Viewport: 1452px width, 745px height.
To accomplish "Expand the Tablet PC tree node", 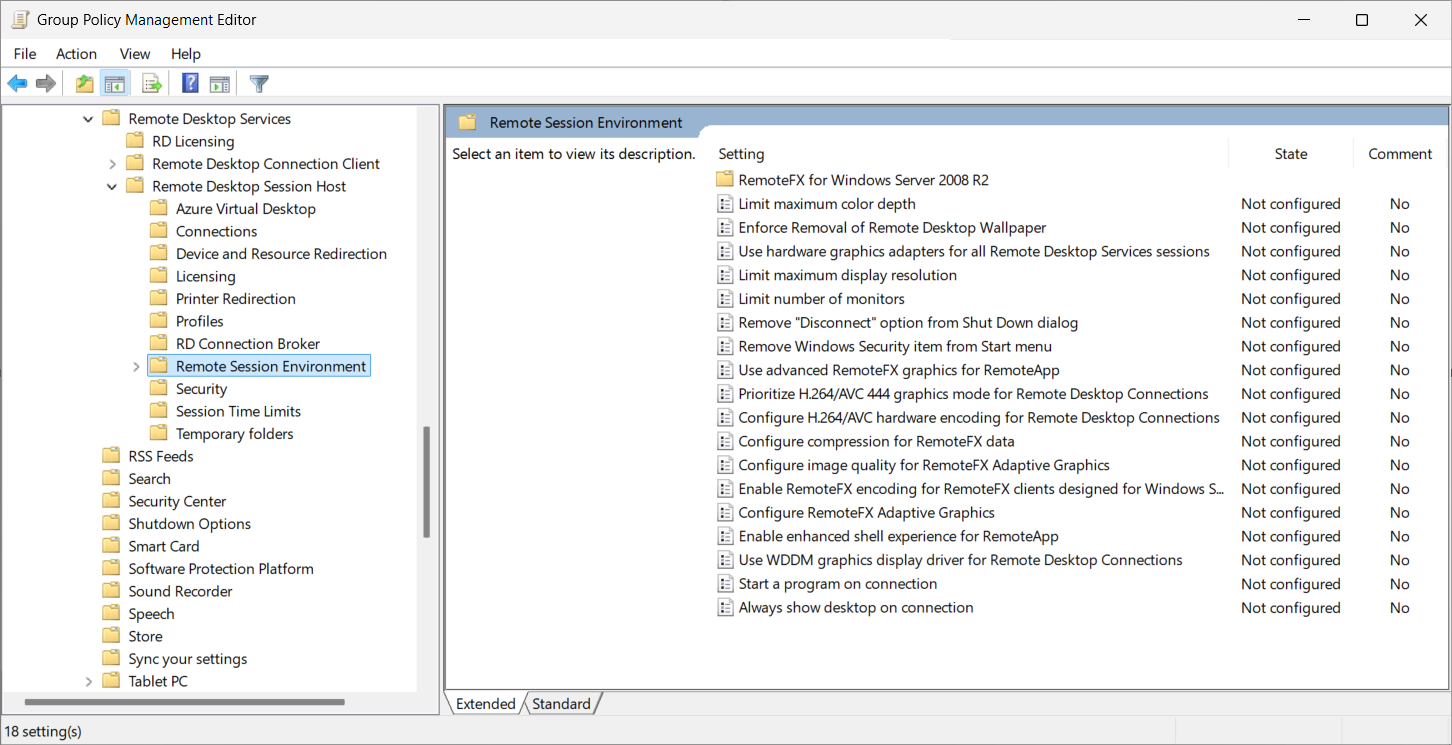I will (x=88, y=682).
